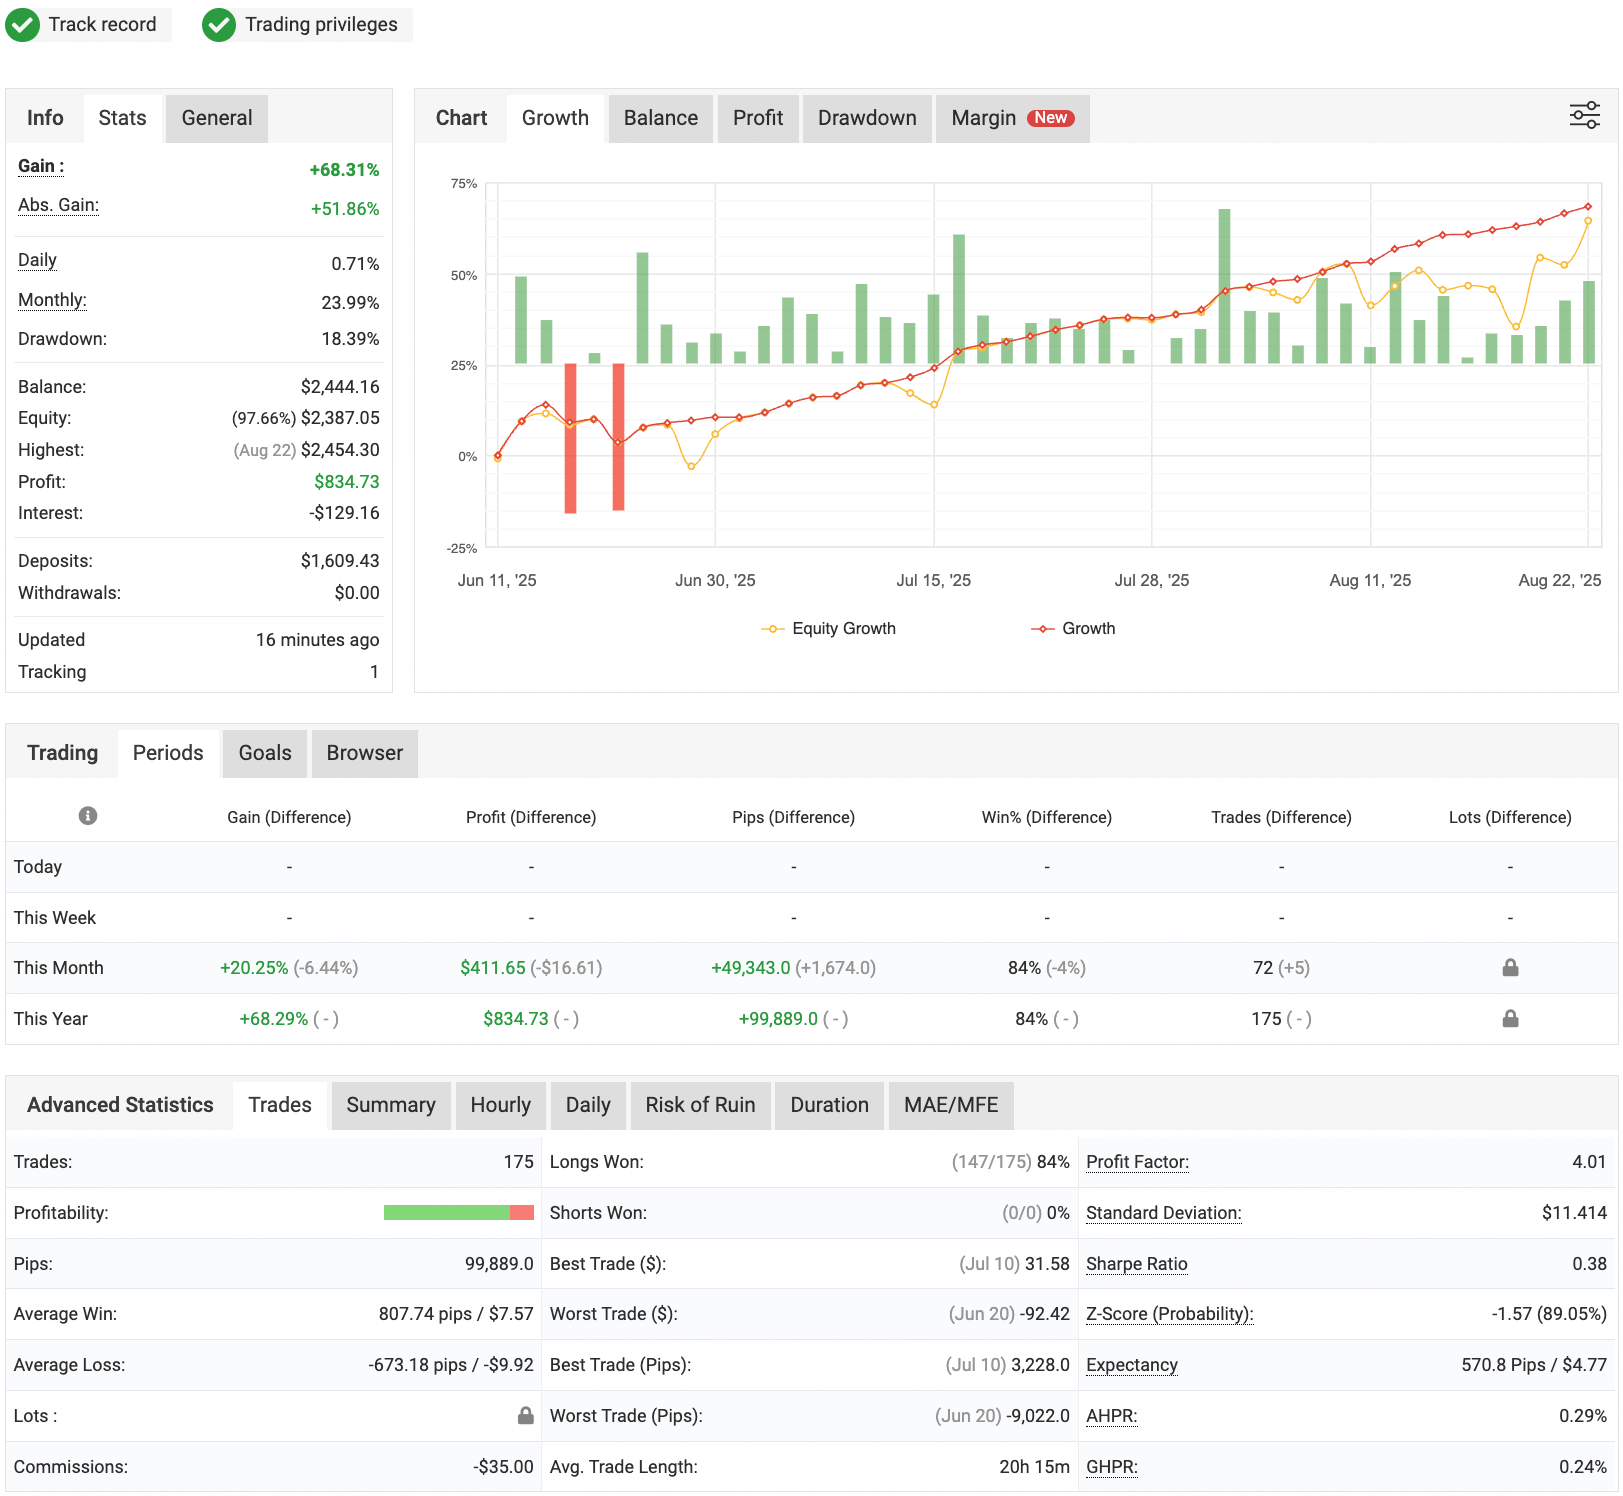Click the Standard Deviation link
The height and width of the screenshot is (1496, 1623).
pyautogui.click(x=1163, y=1213)
